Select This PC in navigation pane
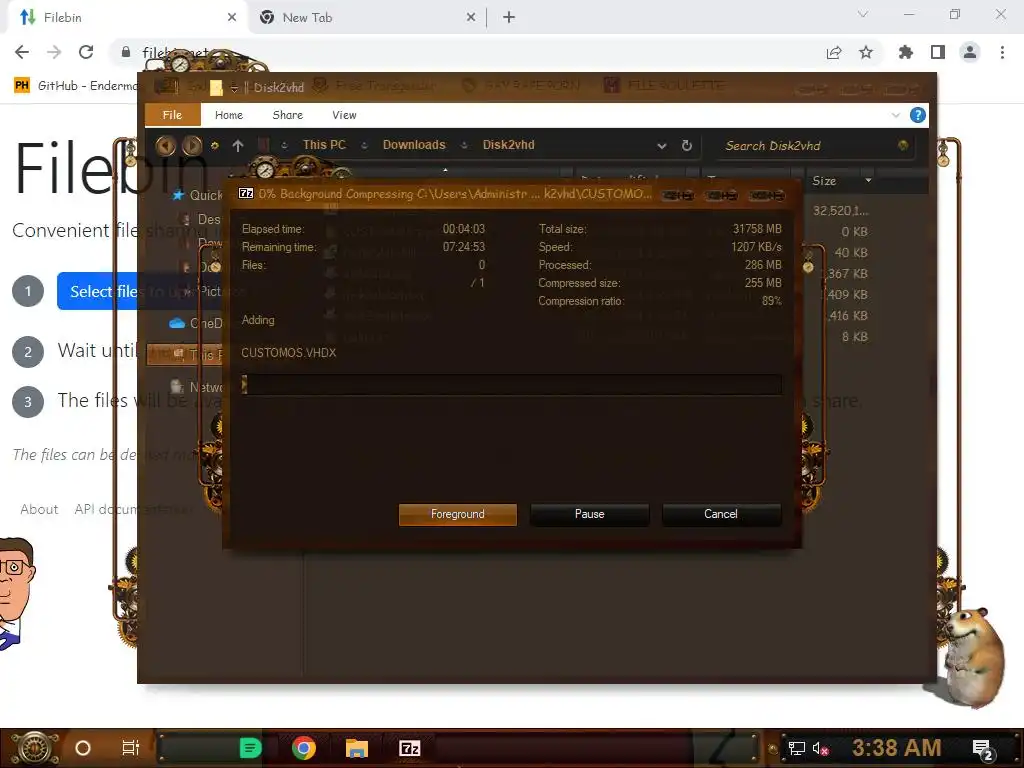1024x768 pixels. [x=185, y=355]
